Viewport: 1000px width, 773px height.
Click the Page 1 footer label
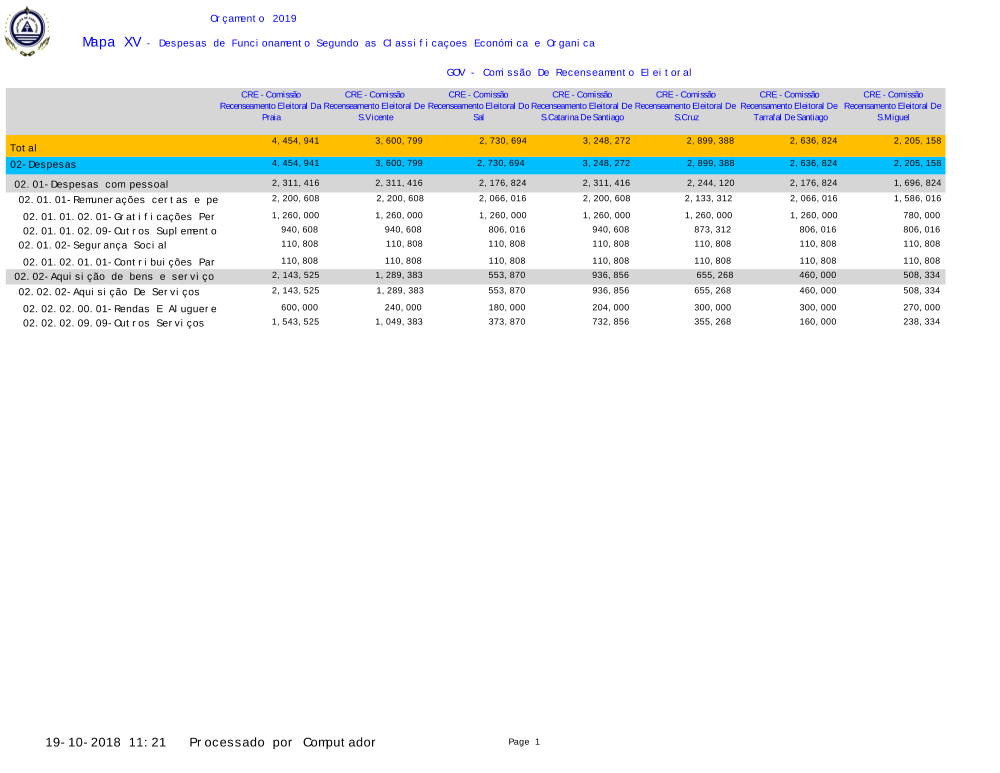point(524,742)
